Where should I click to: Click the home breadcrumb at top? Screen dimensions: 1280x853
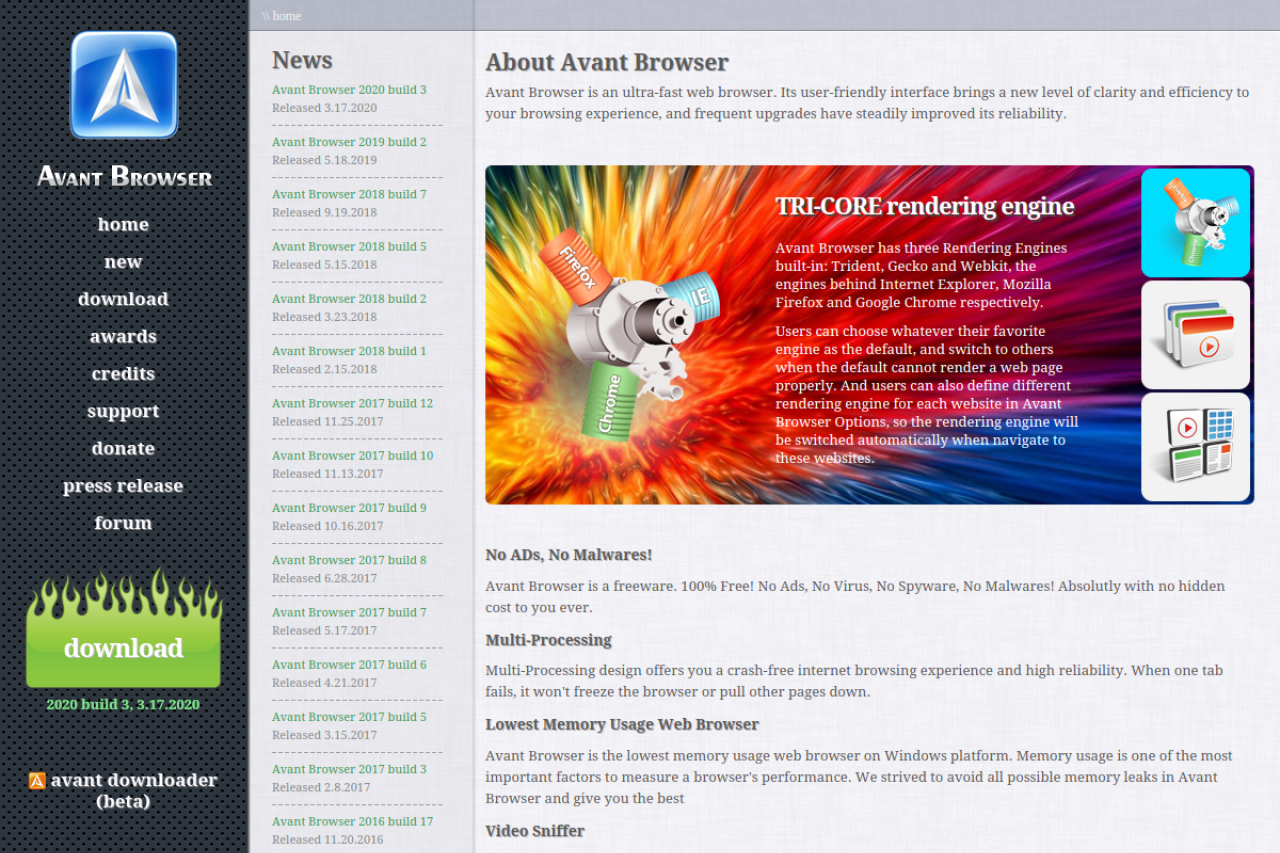[x=286, y=16]
